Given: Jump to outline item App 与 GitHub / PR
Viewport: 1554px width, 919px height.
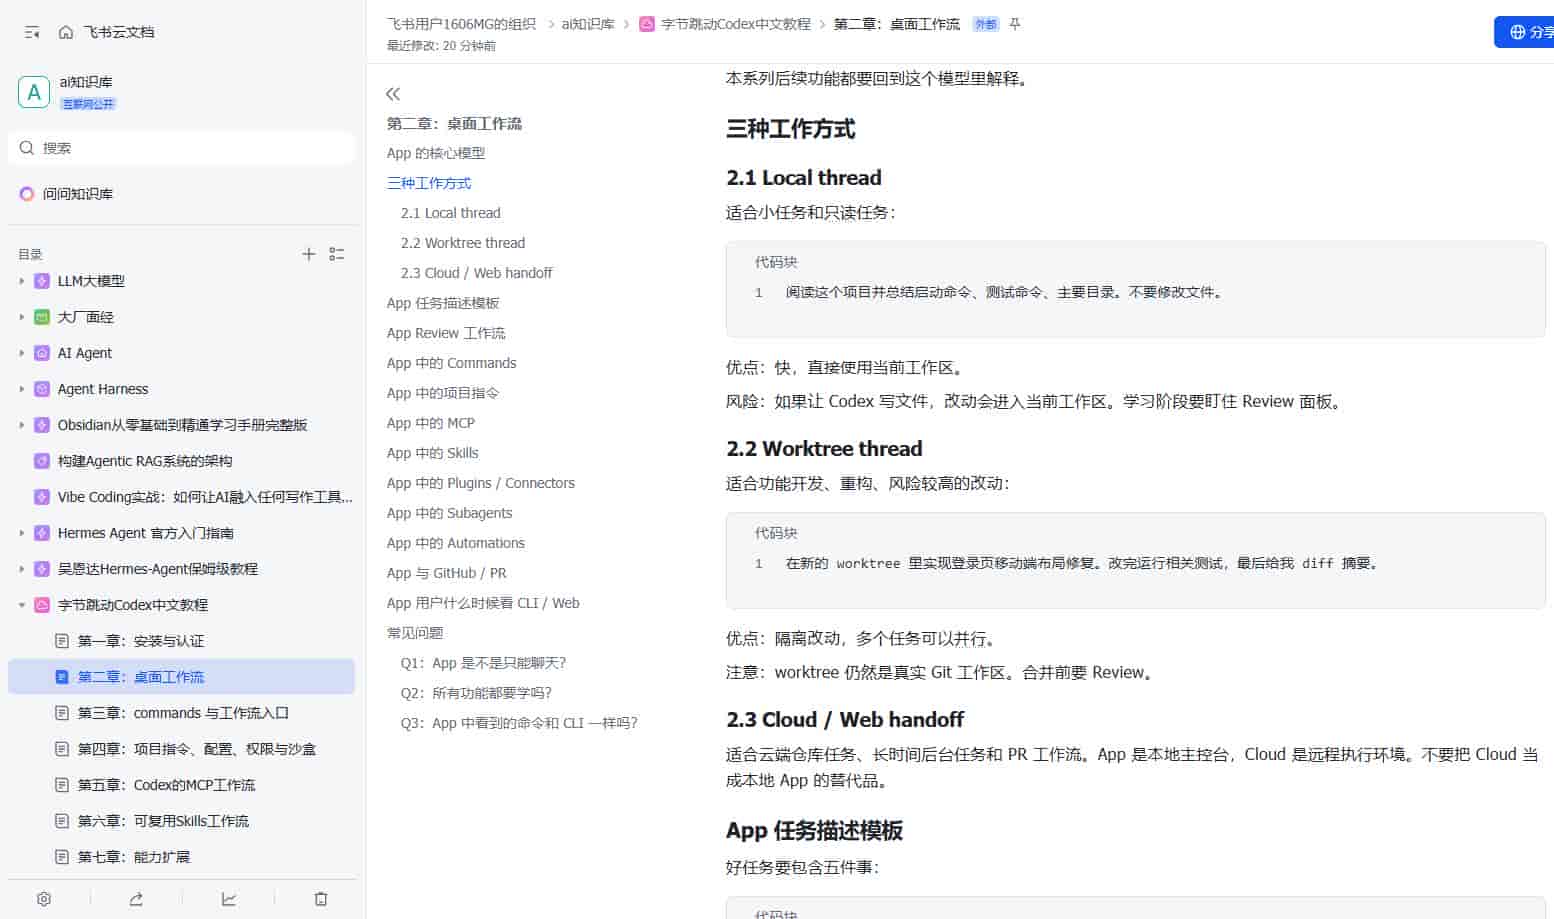Looking at the screenshot, I should click(447, 573).
